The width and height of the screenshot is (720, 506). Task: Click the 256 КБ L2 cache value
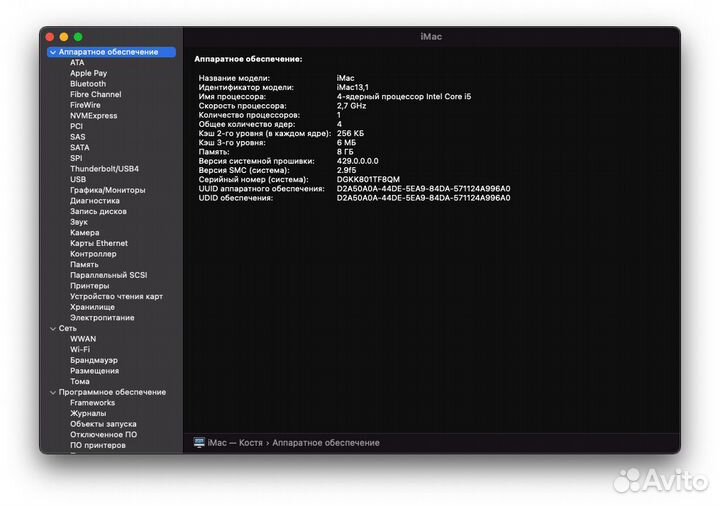tap(350, 133)
